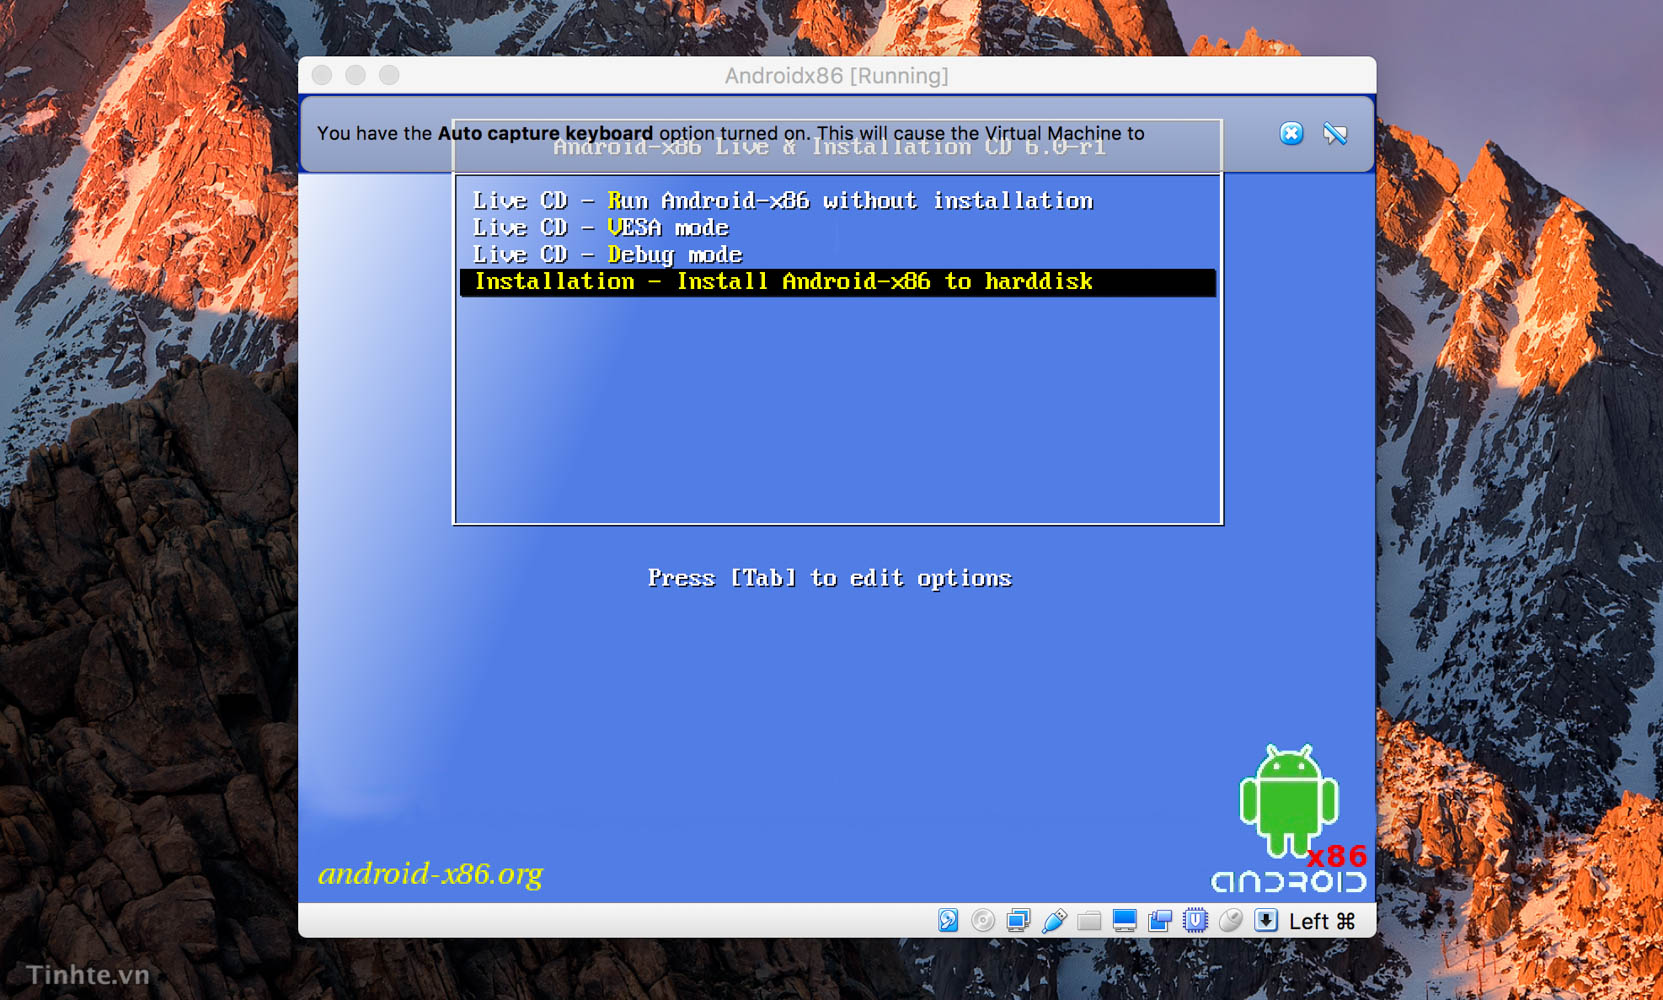Click the network adapters status icon

click(x=1018, y=921)
